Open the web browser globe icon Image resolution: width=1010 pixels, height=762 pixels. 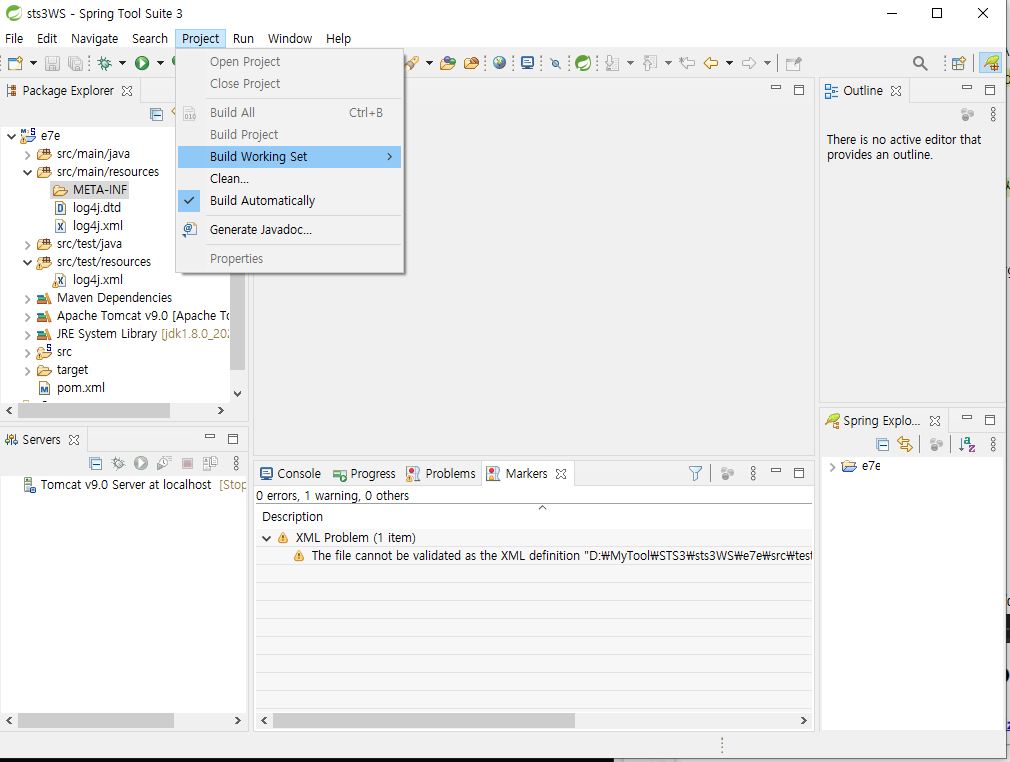point(499,63)
